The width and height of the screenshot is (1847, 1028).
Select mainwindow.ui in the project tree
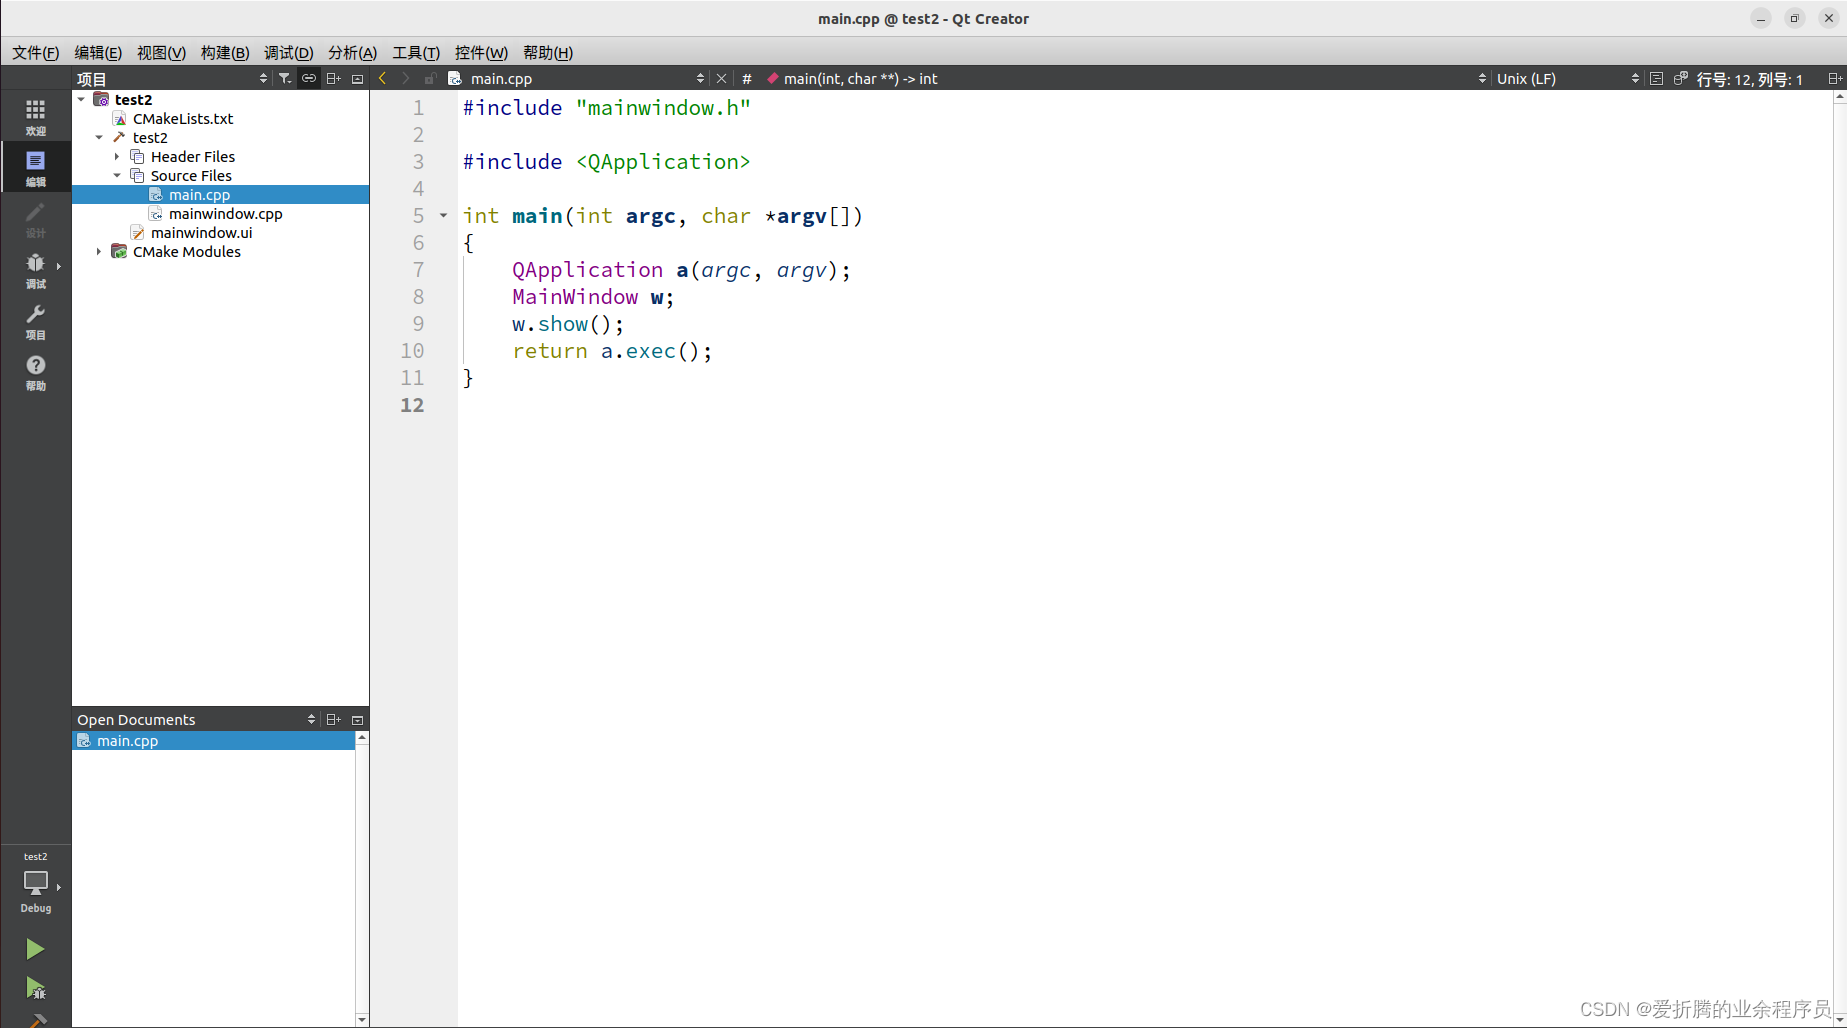(x=201, y=232)
